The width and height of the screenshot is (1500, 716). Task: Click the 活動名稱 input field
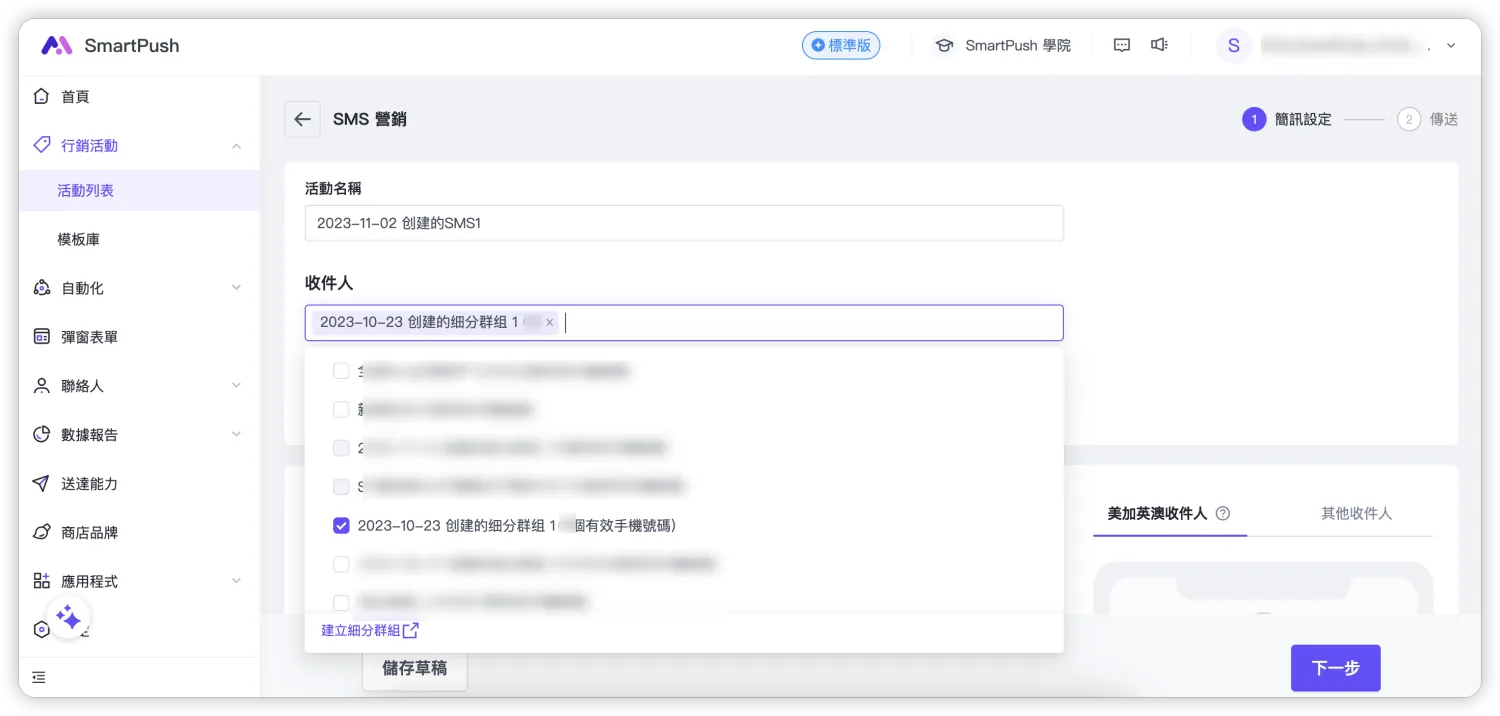point(684,223)
